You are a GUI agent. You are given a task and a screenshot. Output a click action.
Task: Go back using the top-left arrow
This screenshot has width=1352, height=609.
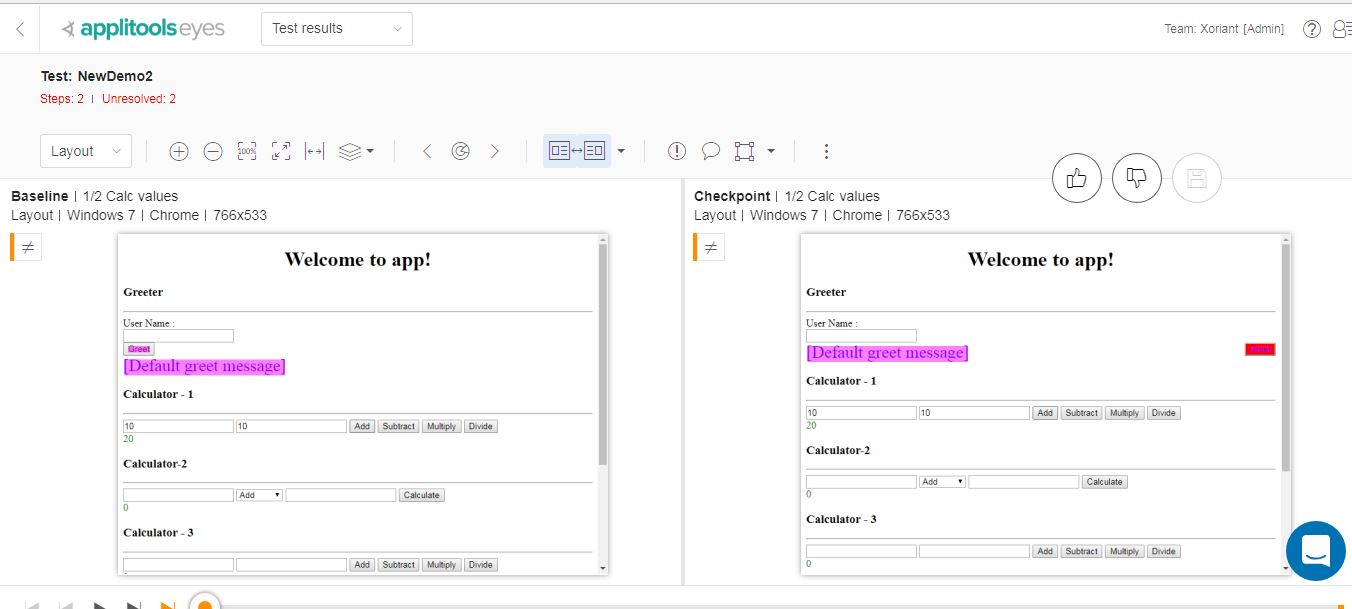point(20,29)
